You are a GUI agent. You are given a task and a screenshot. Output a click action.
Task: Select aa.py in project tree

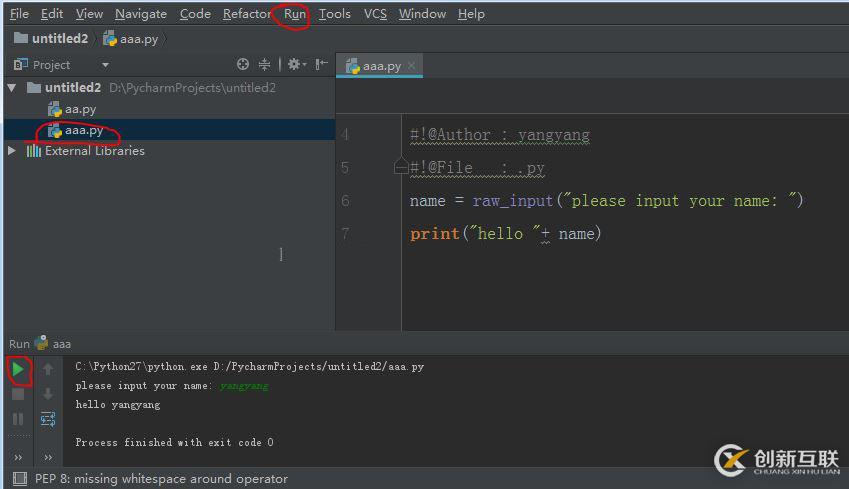point(72,109)
